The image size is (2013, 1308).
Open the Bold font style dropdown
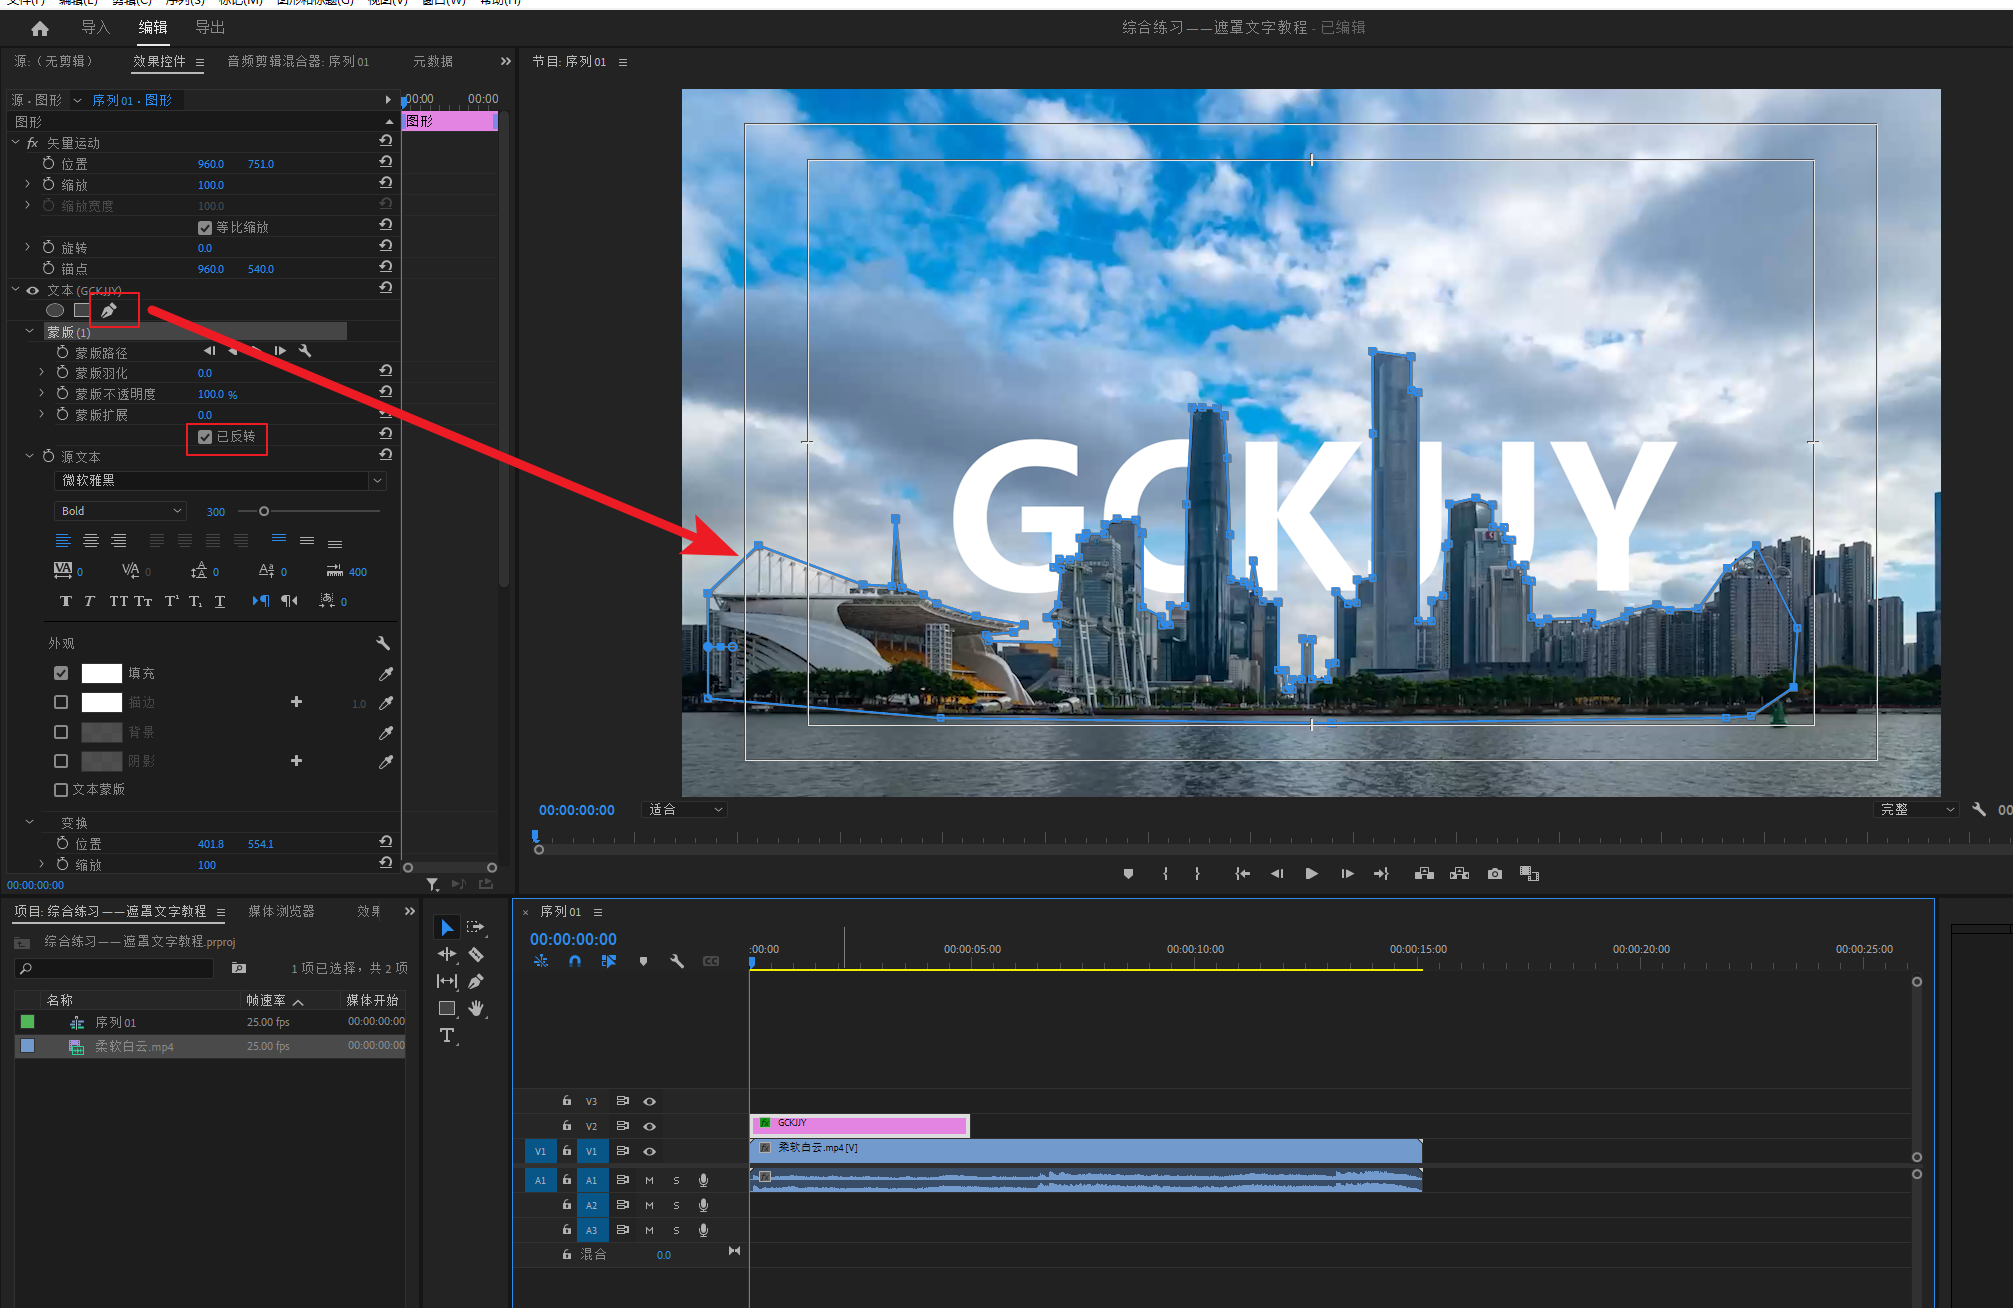[120, 511]
